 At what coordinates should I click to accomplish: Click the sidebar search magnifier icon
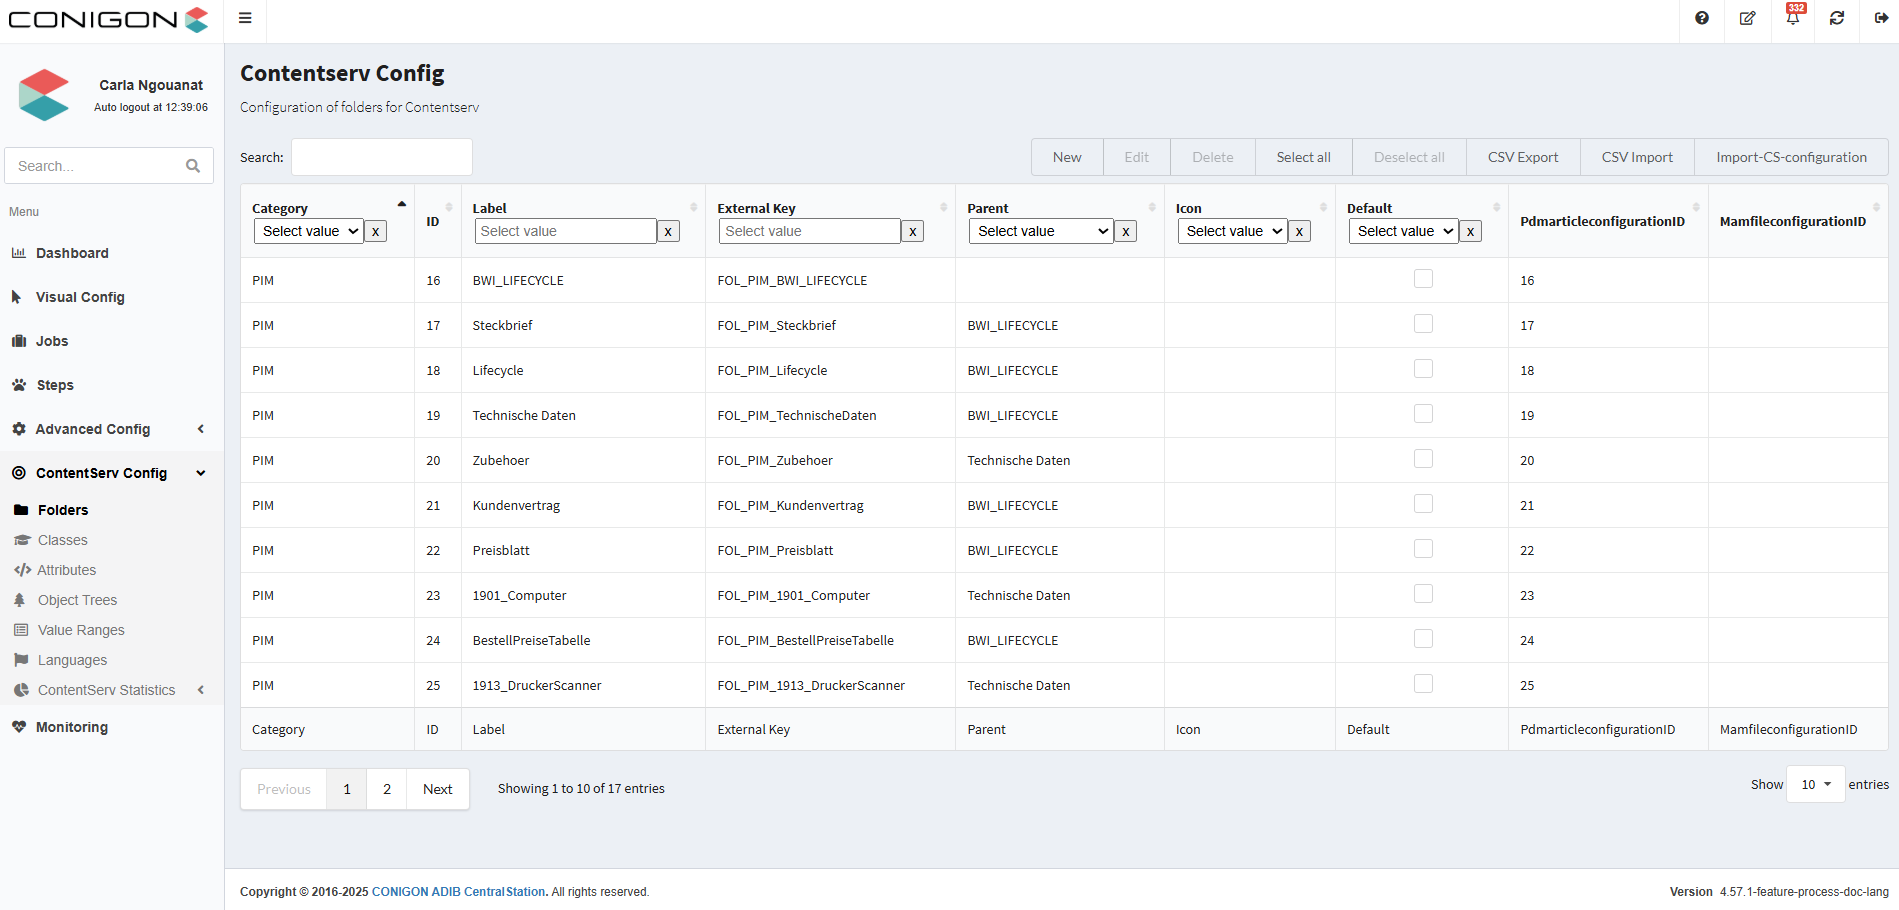tap(193, 166)
